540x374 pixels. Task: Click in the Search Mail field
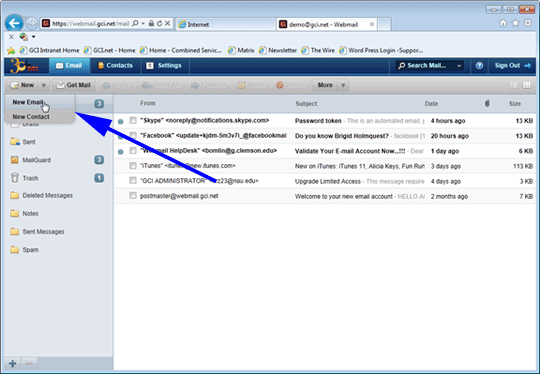tap(426, 65)
